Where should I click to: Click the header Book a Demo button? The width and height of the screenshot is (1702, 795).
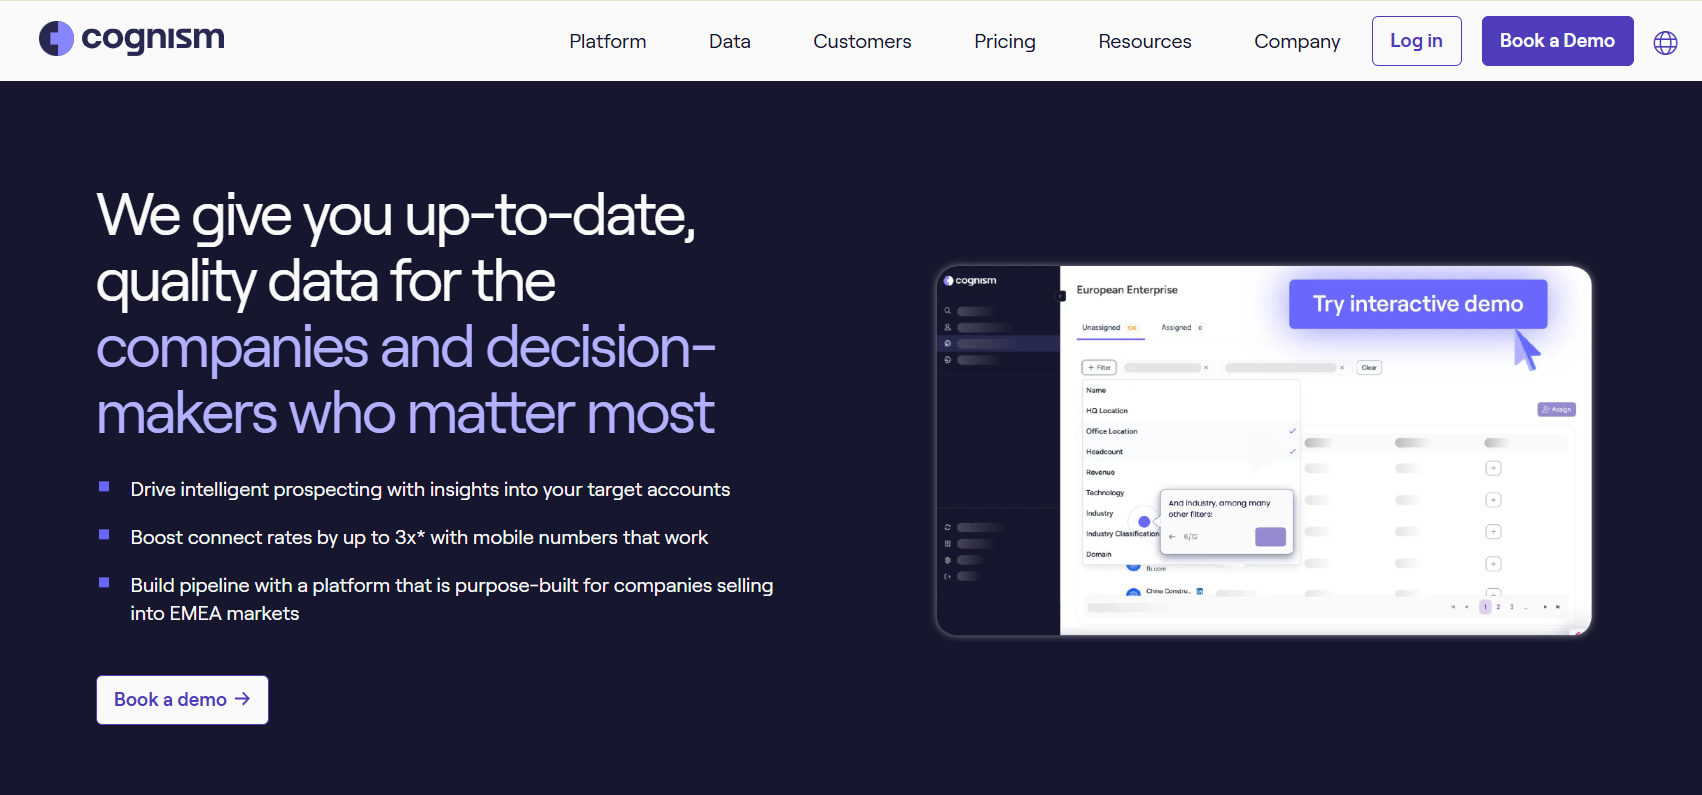(x=1557, y=41)
